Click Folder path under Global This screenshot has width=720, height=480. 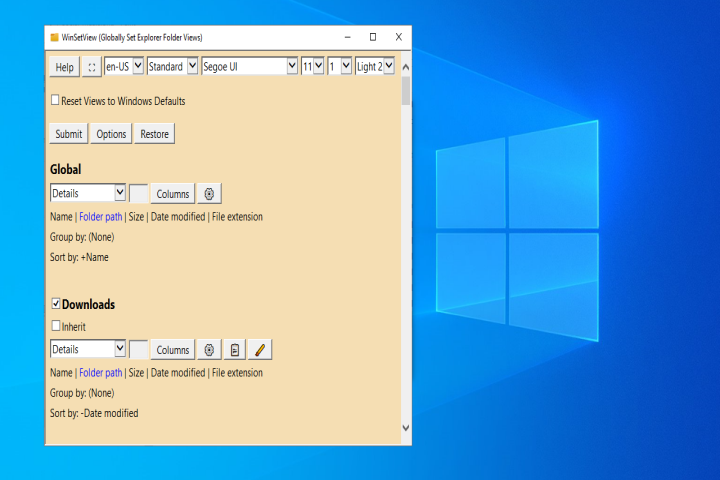coord(101,217)
